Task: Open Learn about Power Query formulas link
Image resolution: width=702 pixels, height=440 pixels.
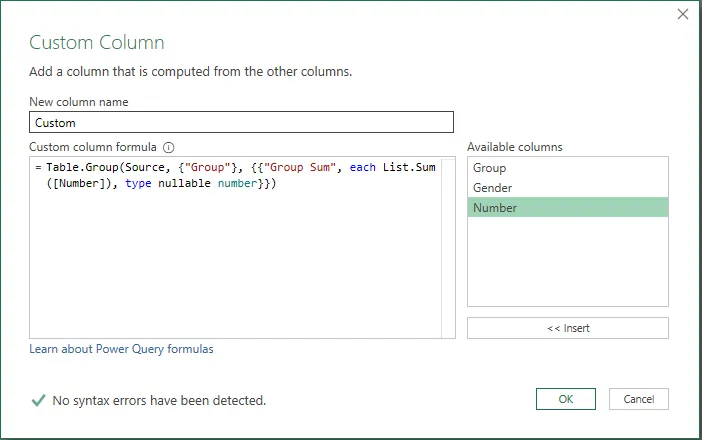Action: [121, 349]
